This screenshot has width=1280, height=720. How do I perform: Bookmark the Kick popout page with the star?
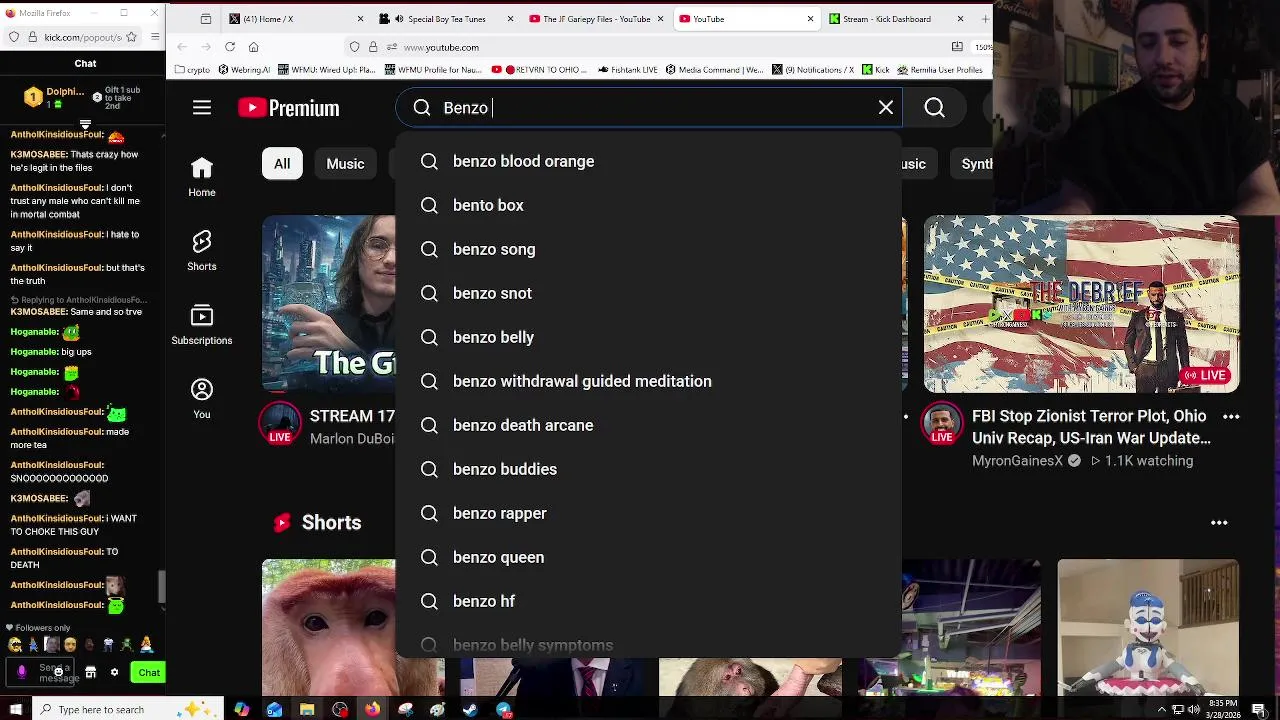click(x=132, y=37)
